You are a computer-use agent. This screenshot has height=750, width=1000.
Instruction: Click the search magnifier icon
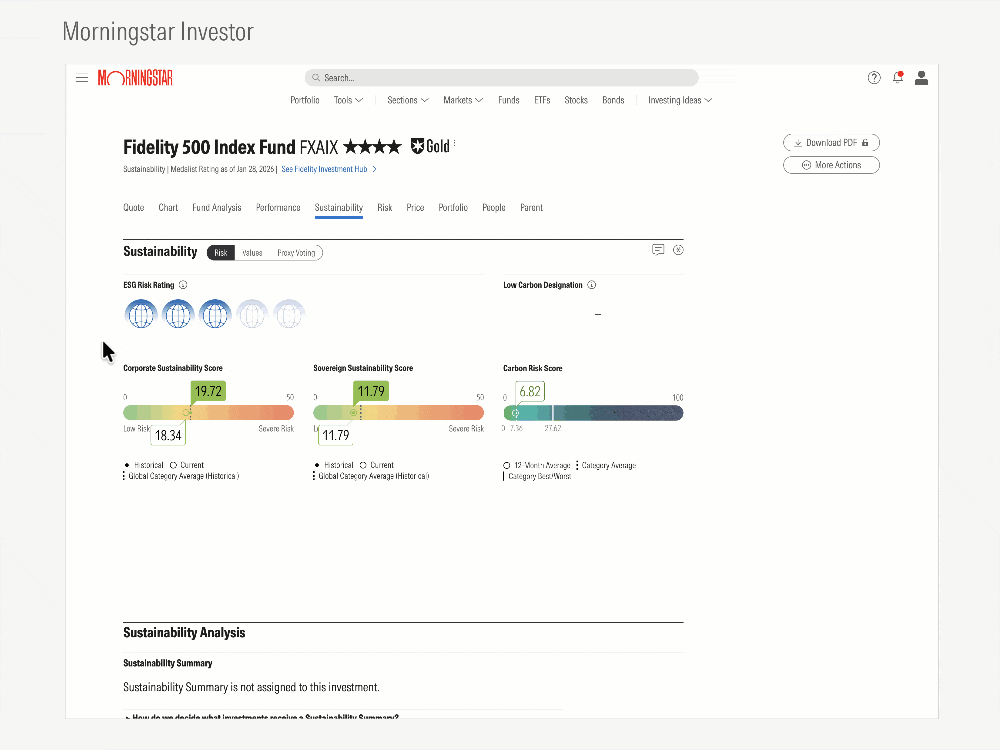coord(316,78)
